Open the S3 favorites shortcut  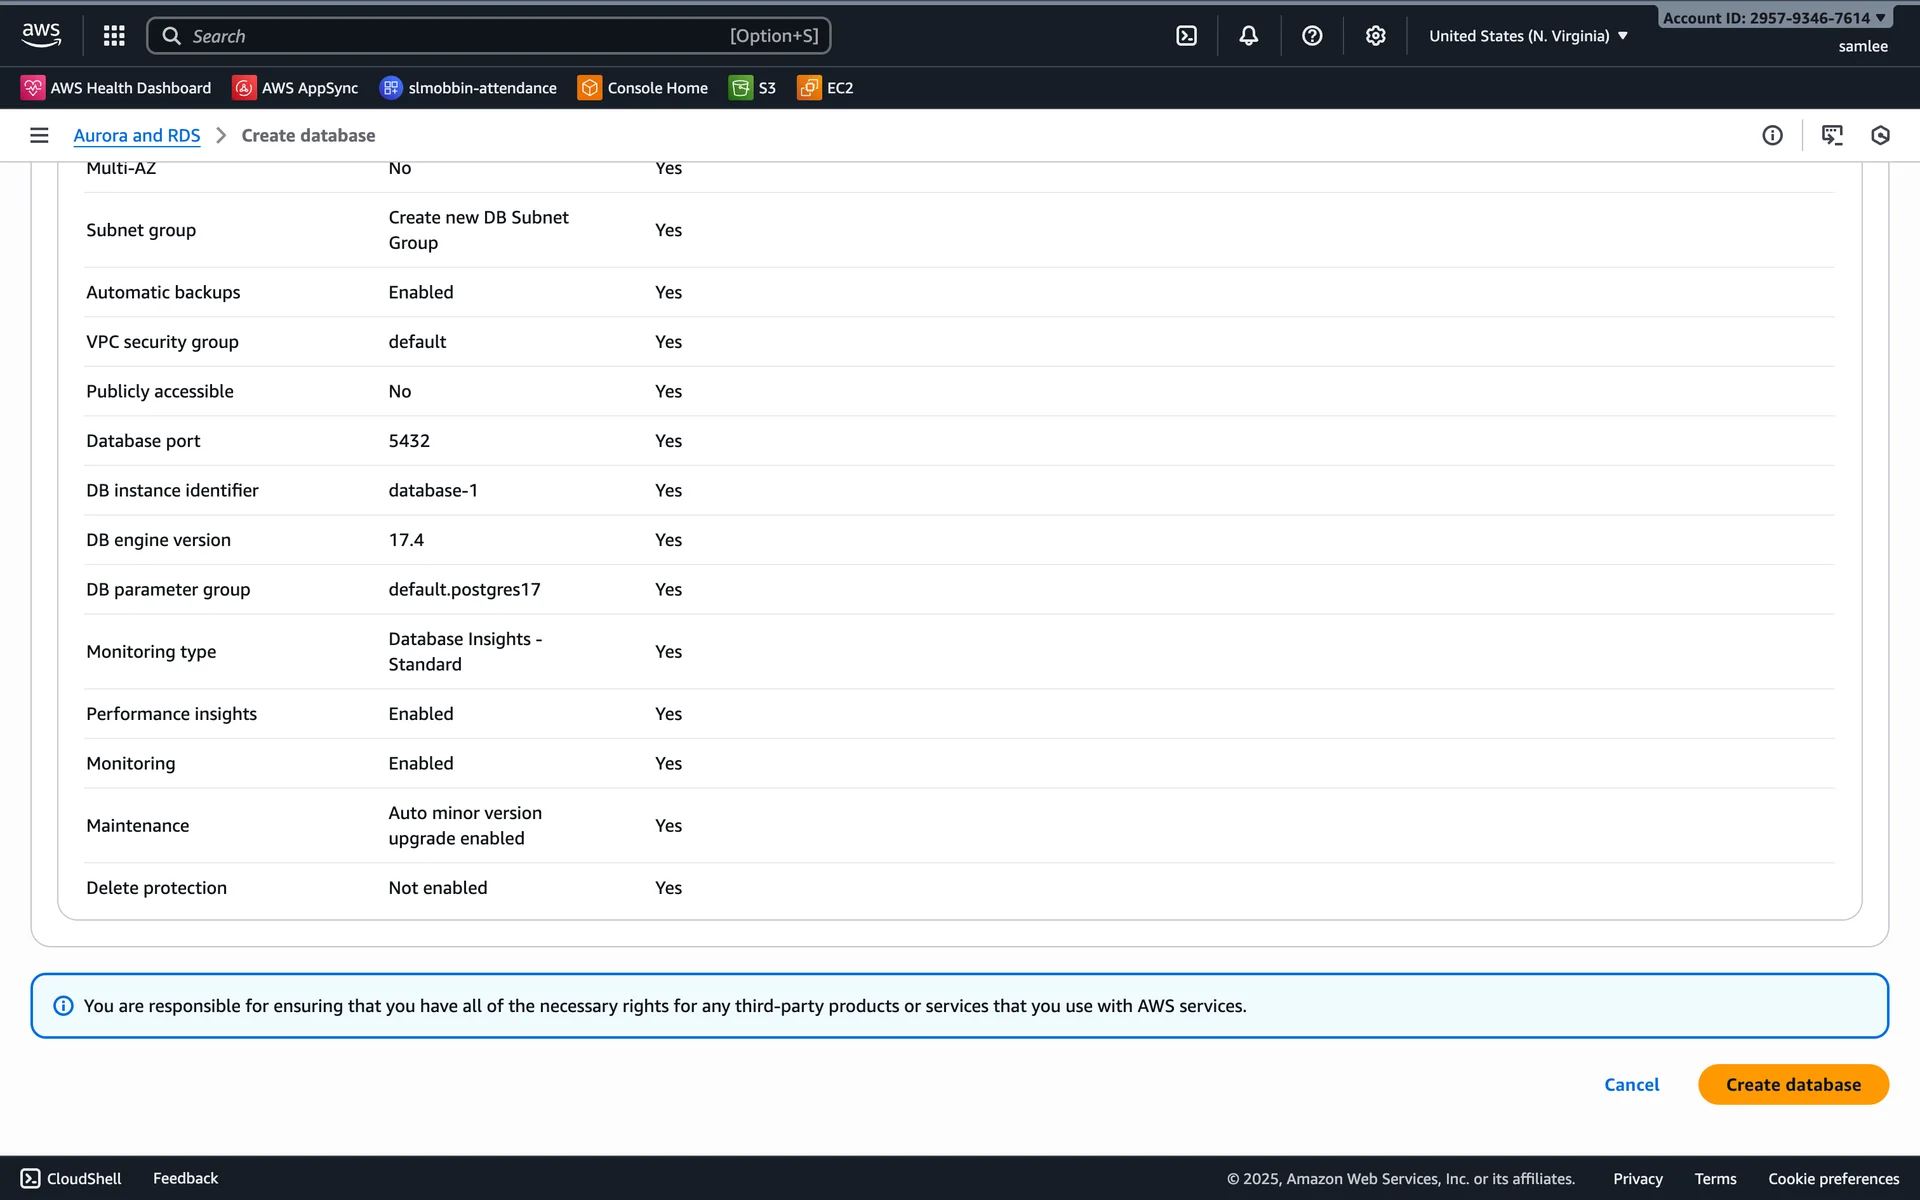(x=753, y=88)
